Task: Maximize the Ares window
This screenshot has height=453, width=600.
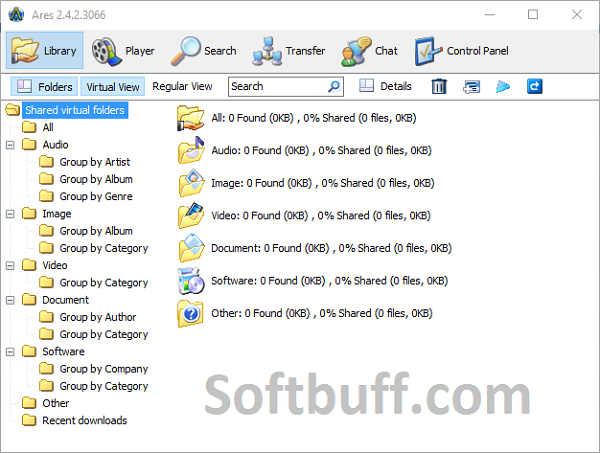Action: tap(533, 15)
